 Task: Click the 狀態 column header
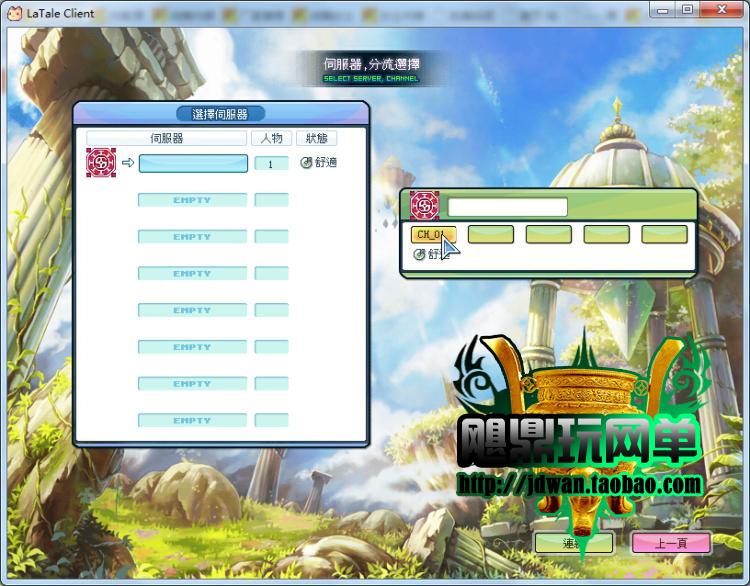point(316,138)
